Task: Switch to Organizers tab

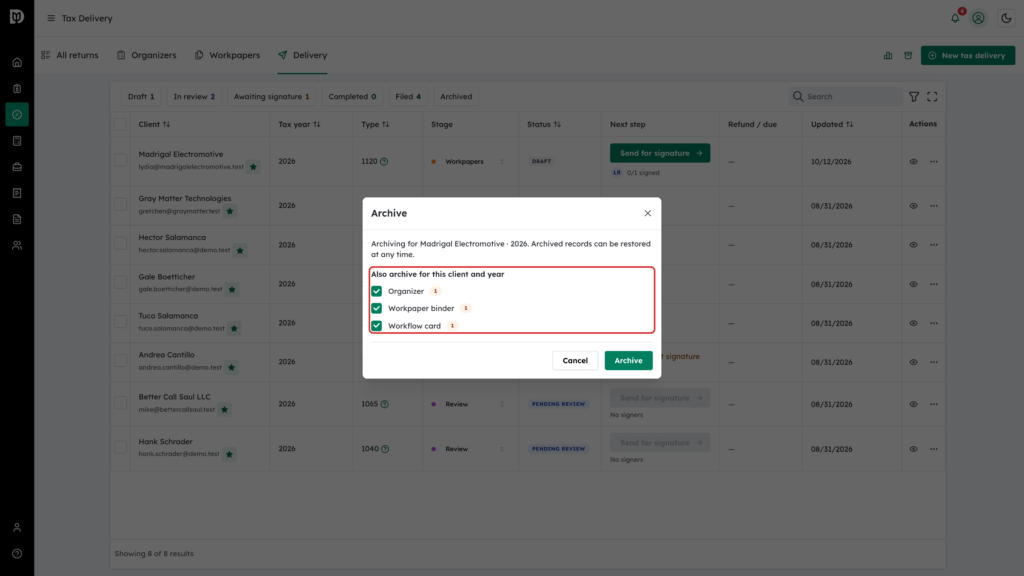Action: [147, 56]
